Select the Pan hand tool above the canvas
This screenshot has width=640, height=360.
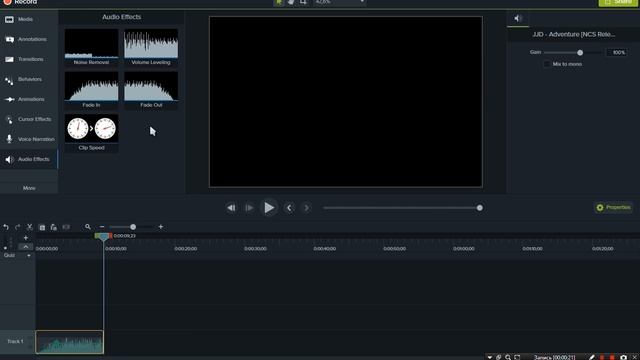coord(291,2)
